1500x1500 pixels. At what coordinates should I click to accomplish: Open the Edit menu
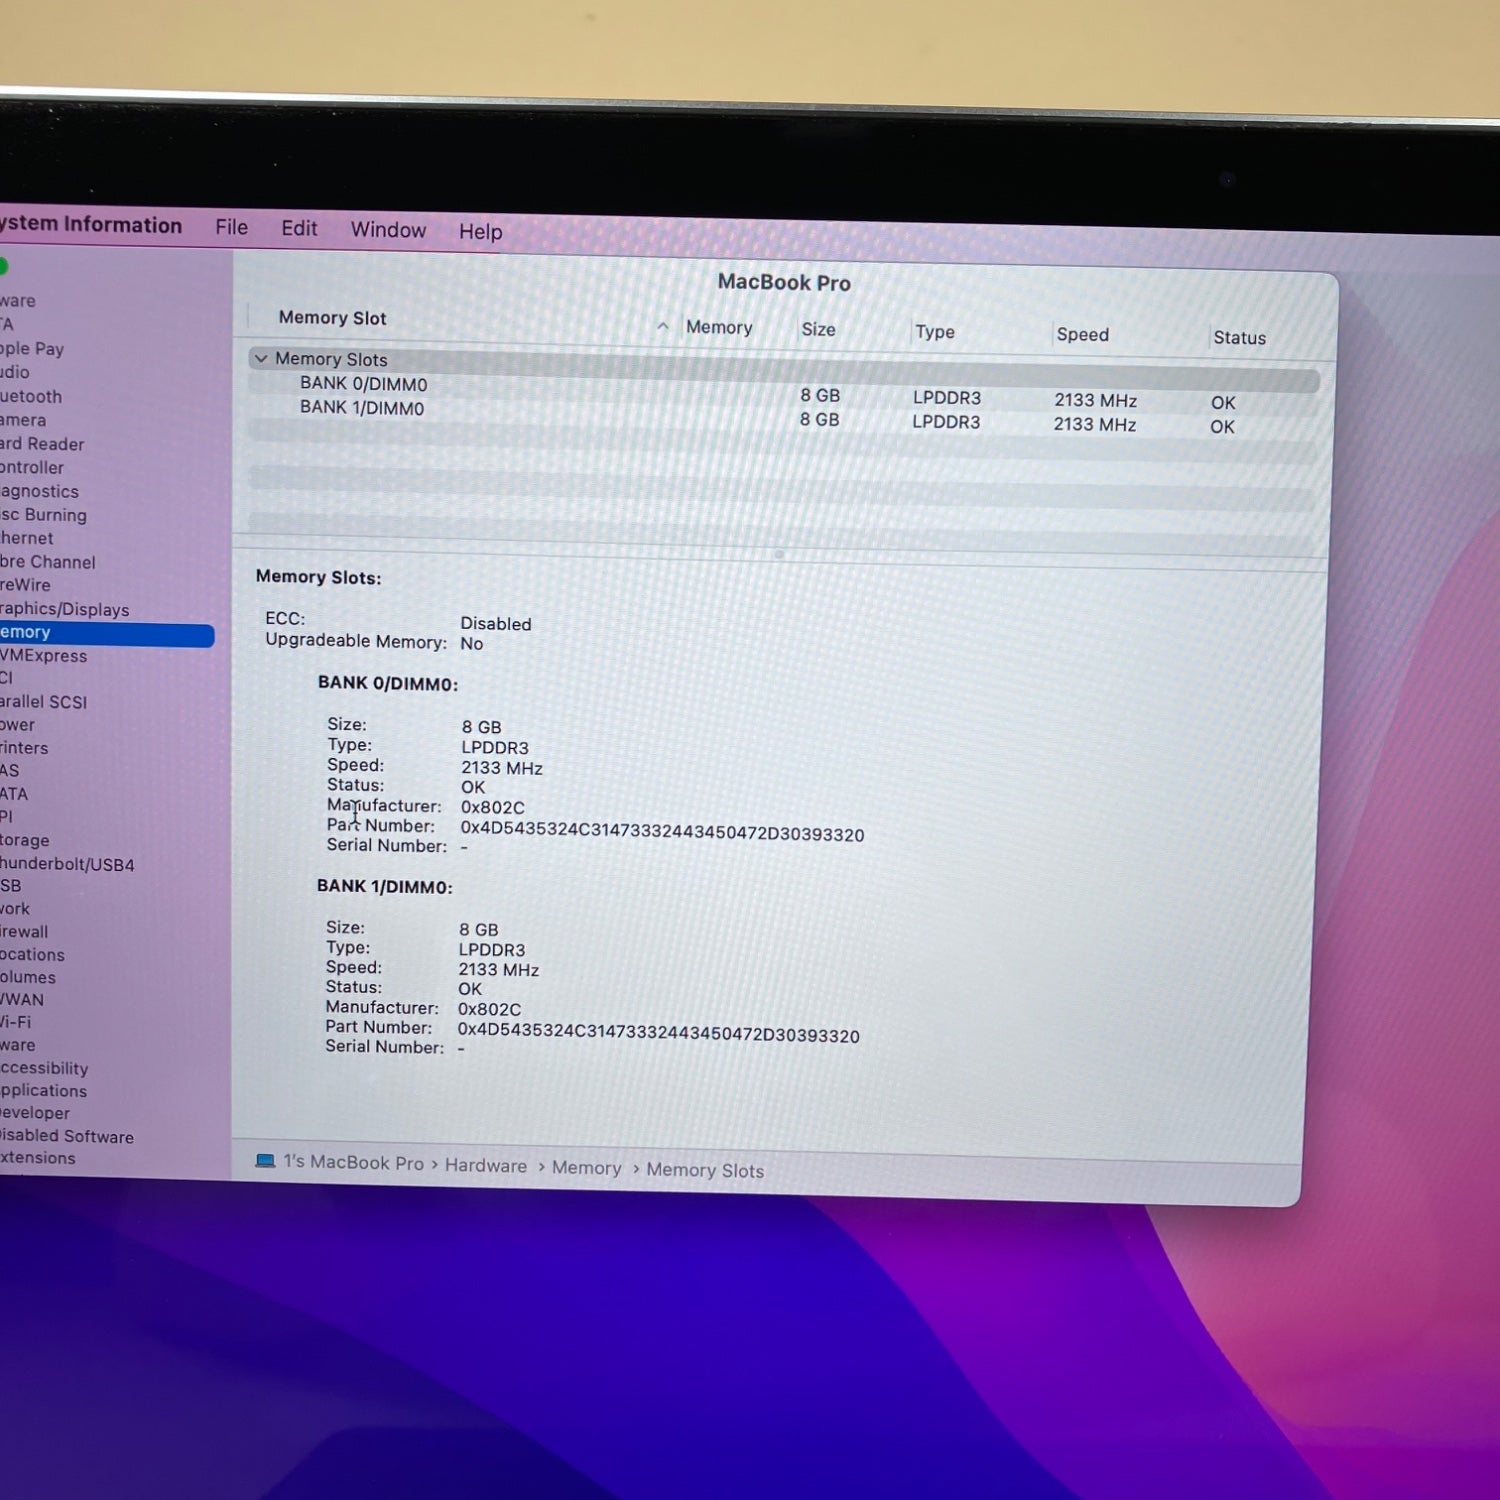tap(299, 228)
